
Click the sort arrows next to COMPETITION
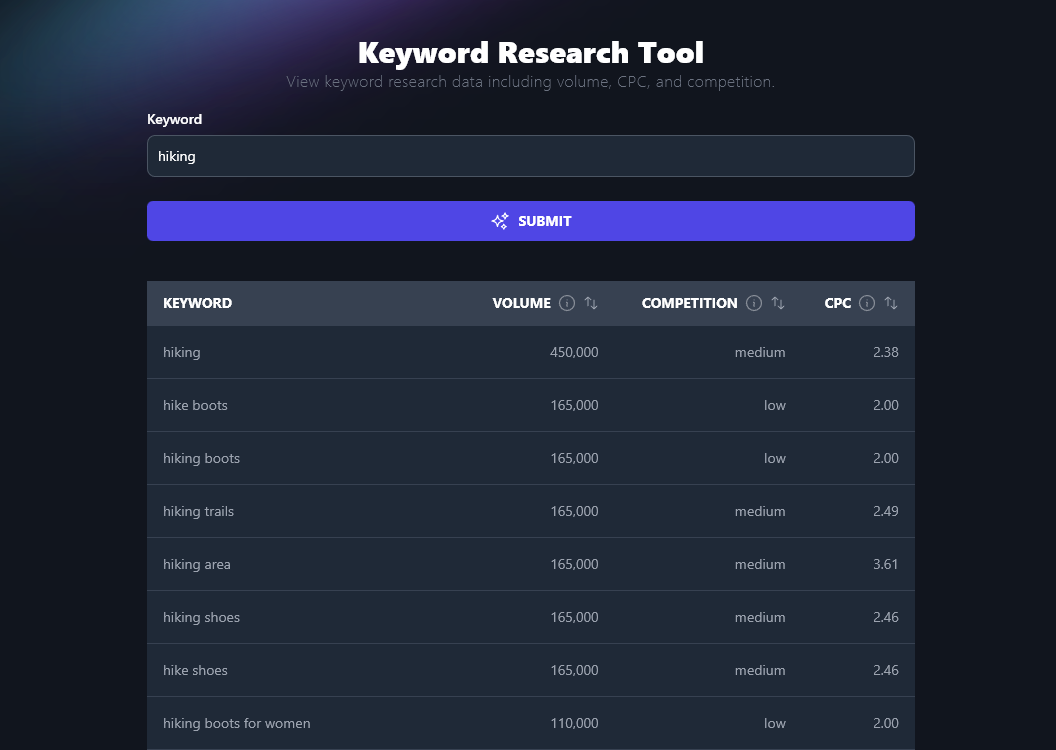tap(777, 303)
